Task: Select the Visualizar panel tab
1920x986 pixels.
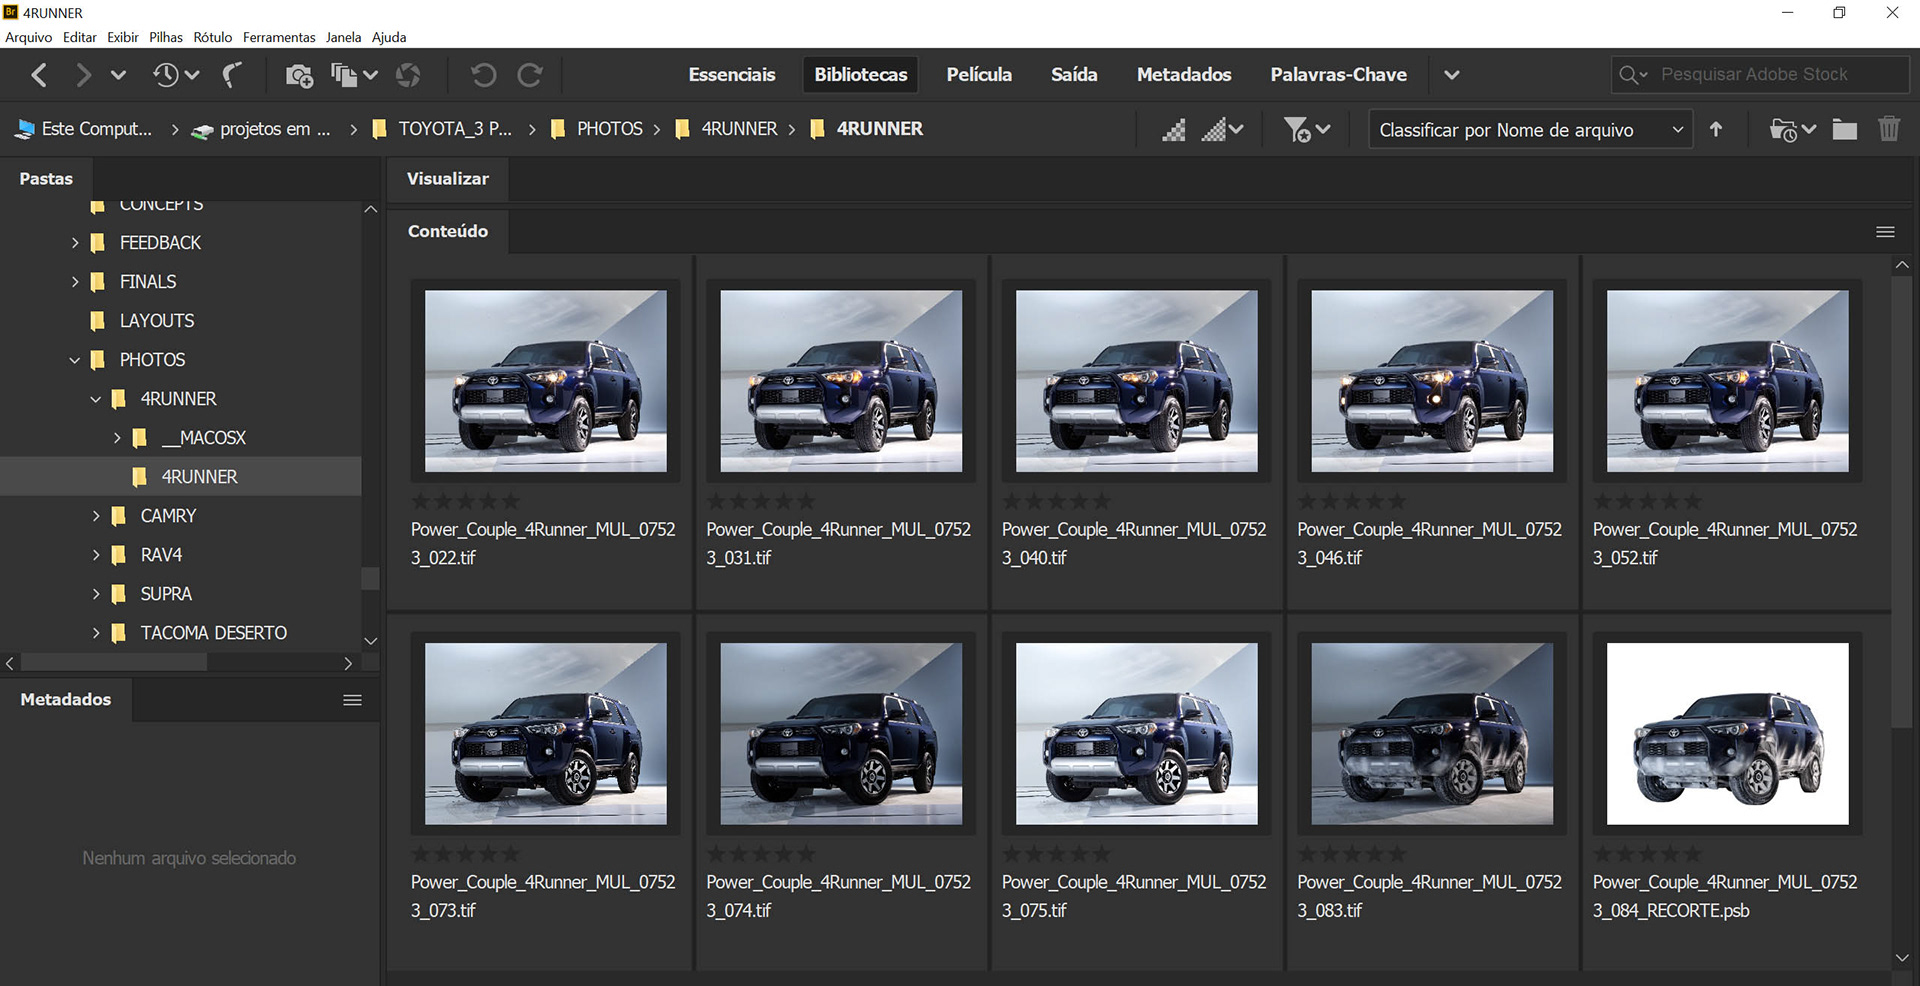Action: coord(448,179)
